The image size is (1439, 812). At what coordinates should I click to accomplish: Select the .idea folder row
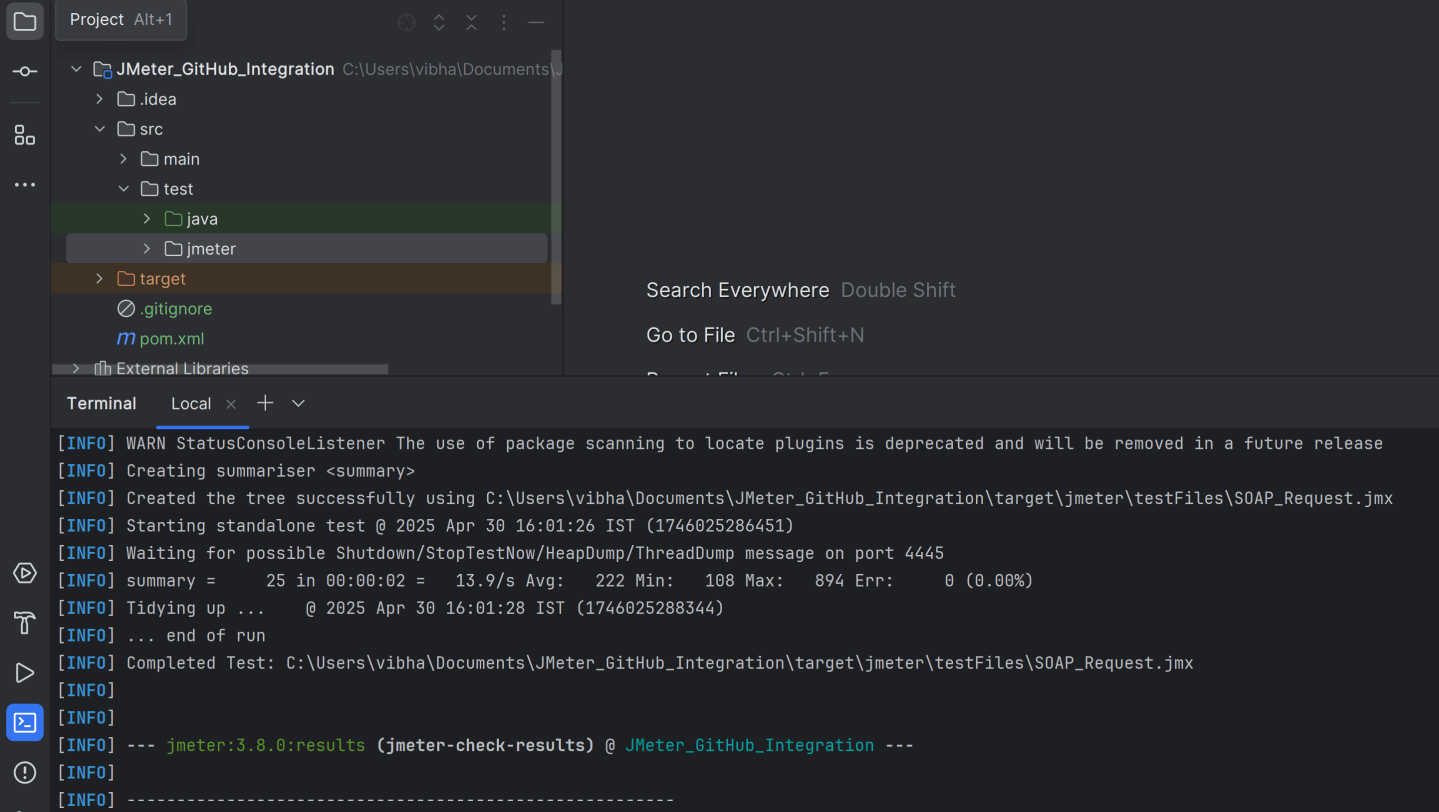[x=306, y=99]
